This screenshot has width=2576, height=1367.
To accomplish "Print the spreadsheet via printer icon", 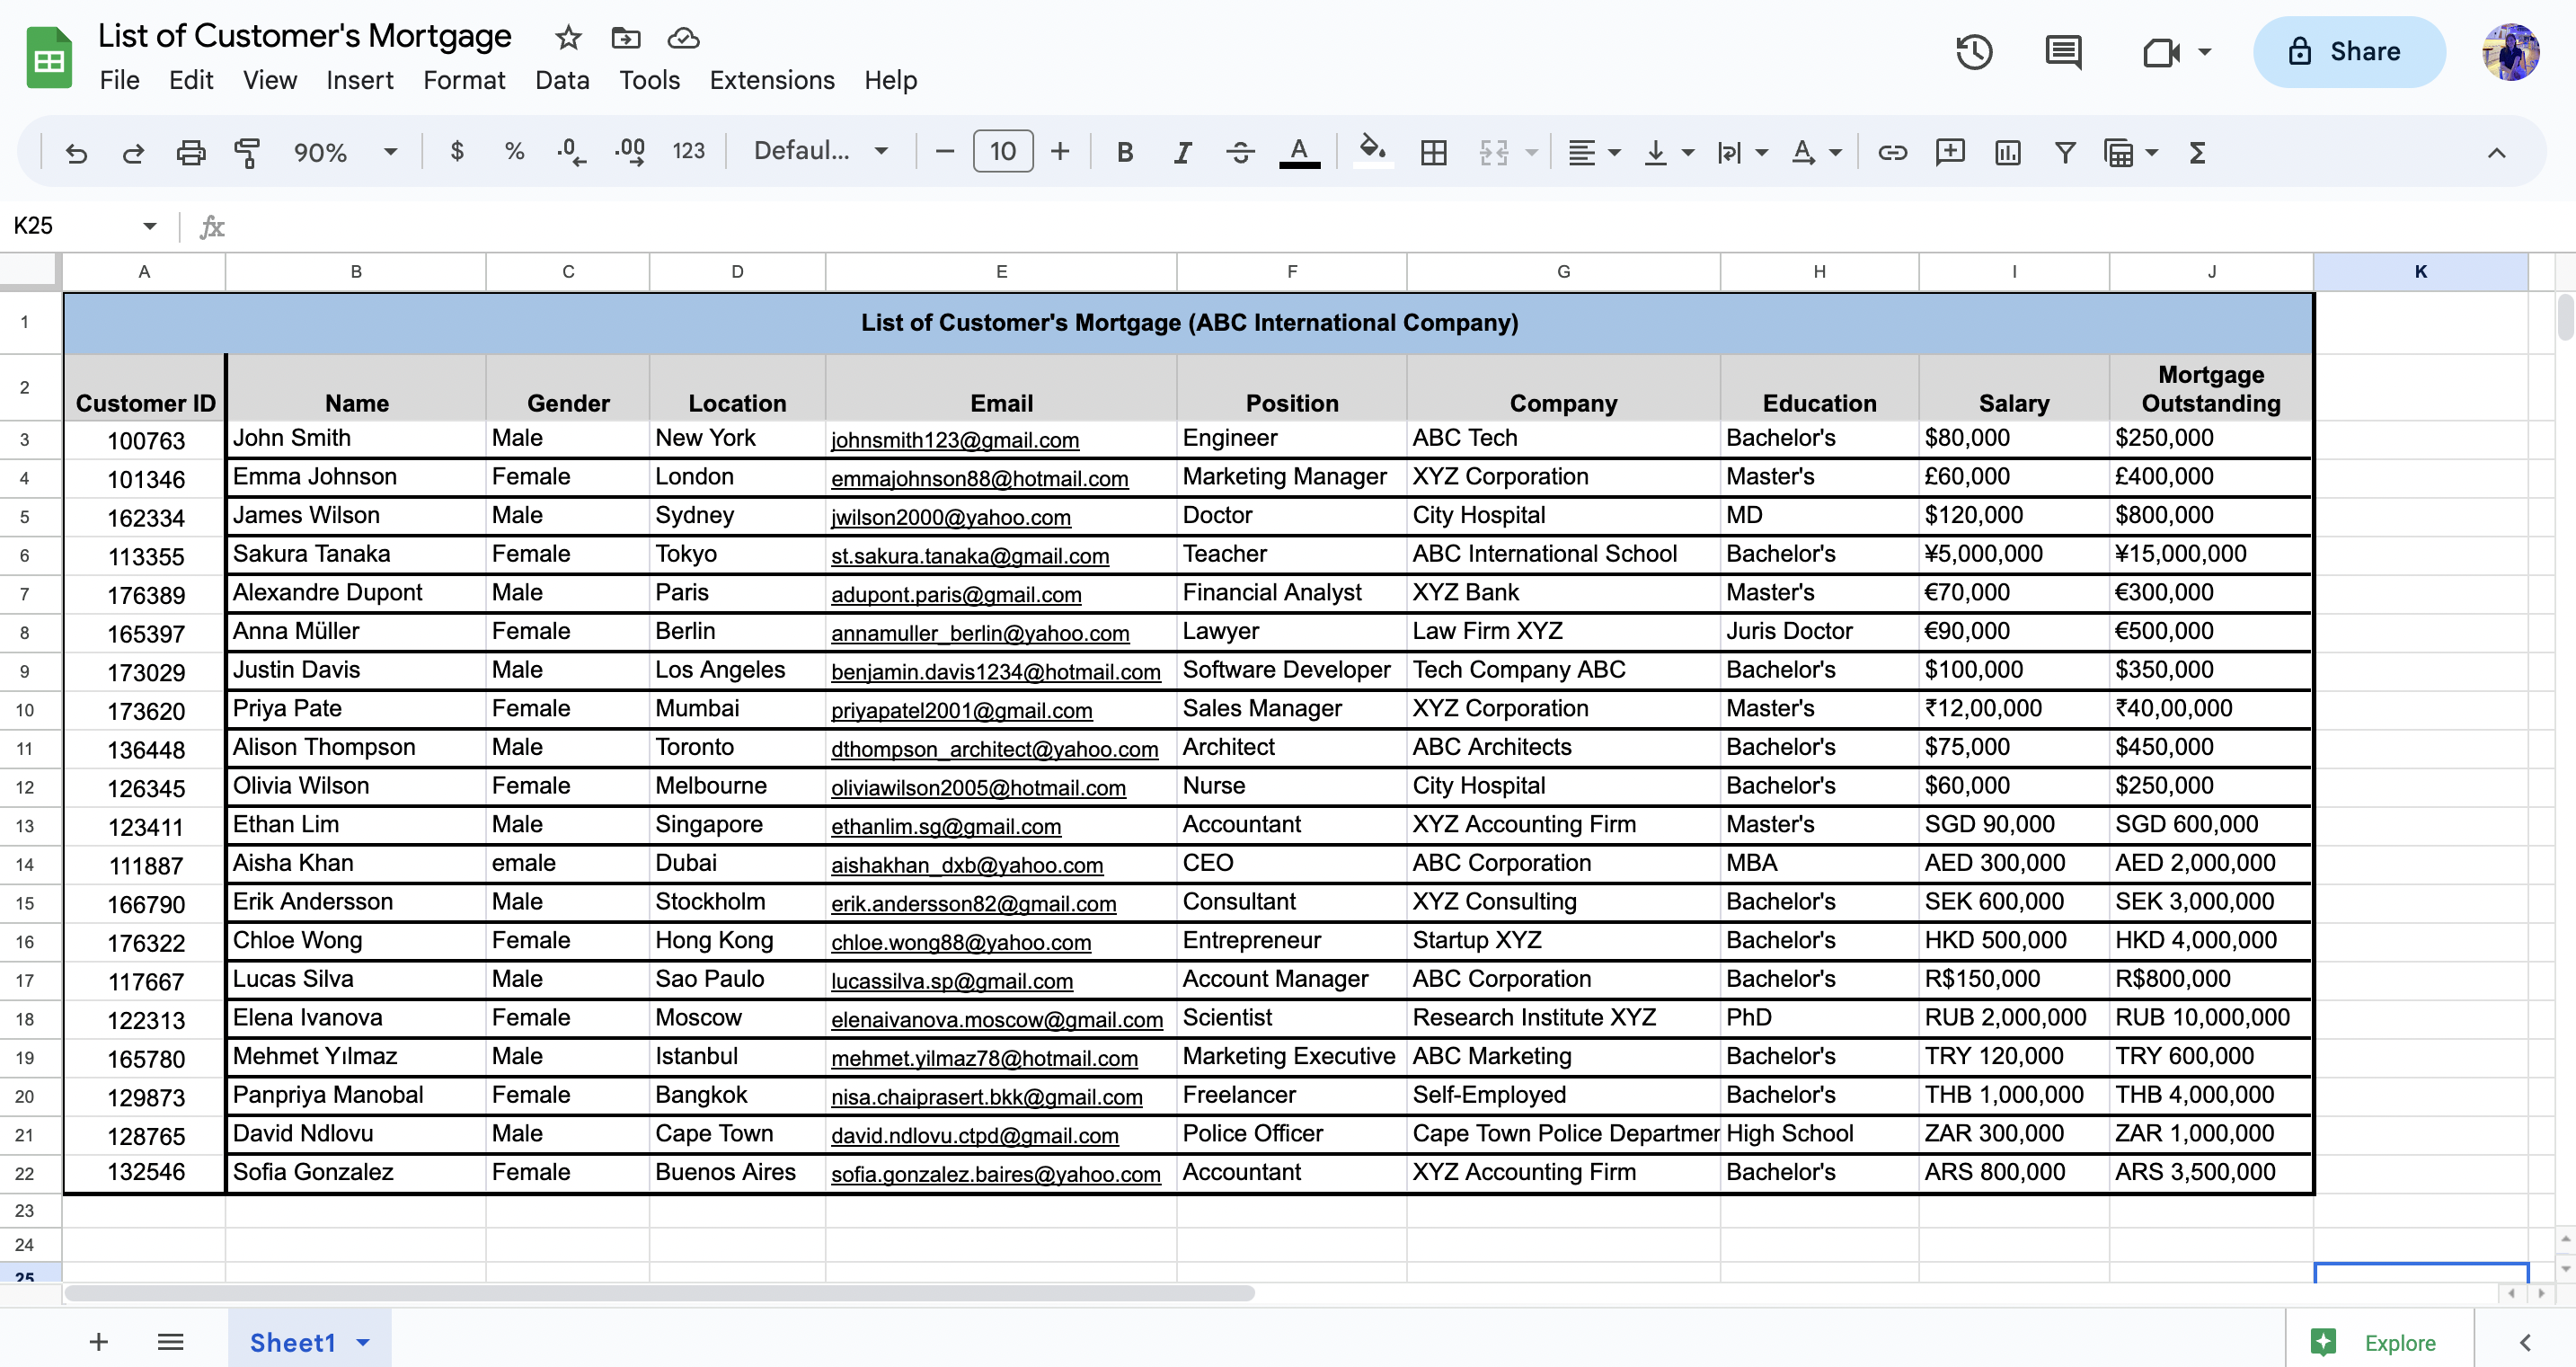I will pyautogui.click(x=190, y=152).
